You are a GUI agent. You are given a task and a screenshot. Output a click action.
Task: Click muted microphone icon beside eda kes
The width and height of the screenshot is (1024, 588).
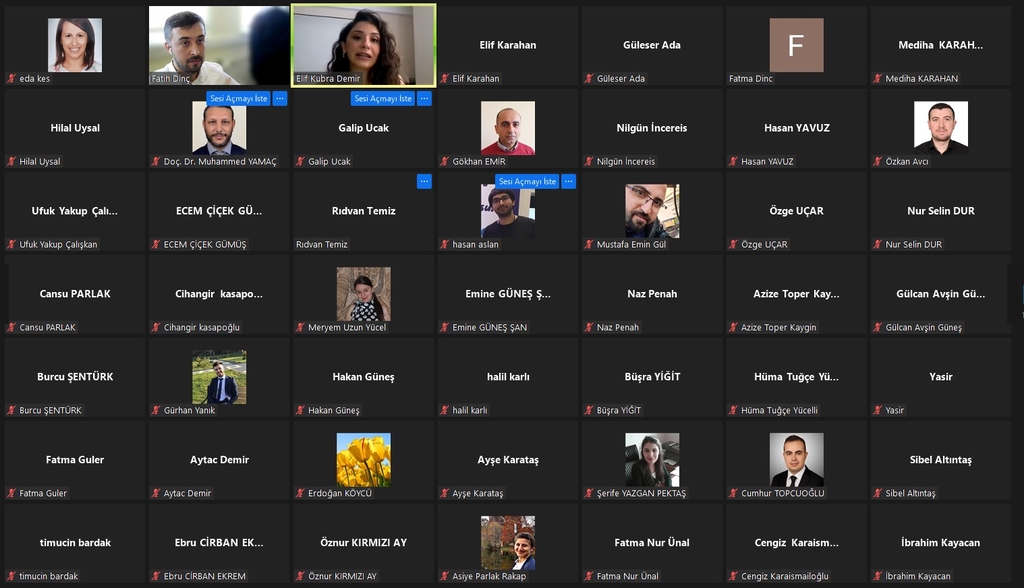pos(12,78)
